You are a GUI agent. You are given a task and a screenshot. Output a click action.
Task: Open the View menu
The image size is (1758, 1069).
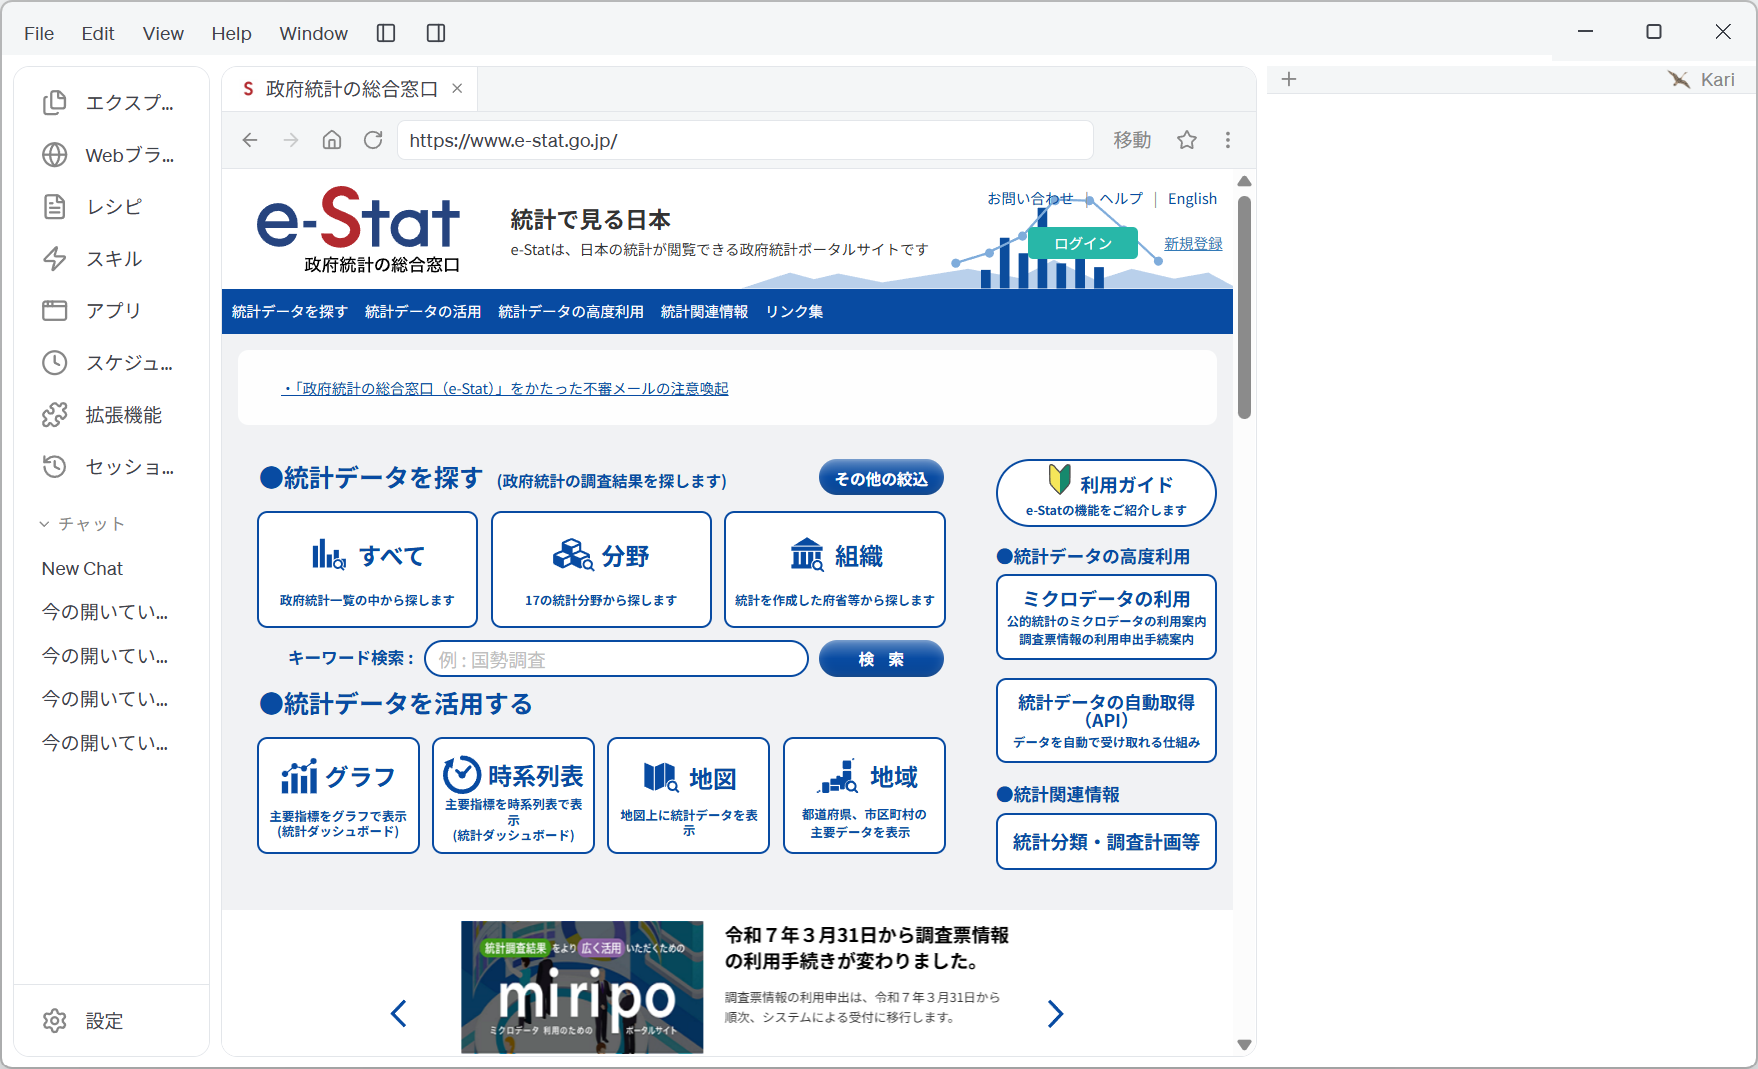pos(163,33)
